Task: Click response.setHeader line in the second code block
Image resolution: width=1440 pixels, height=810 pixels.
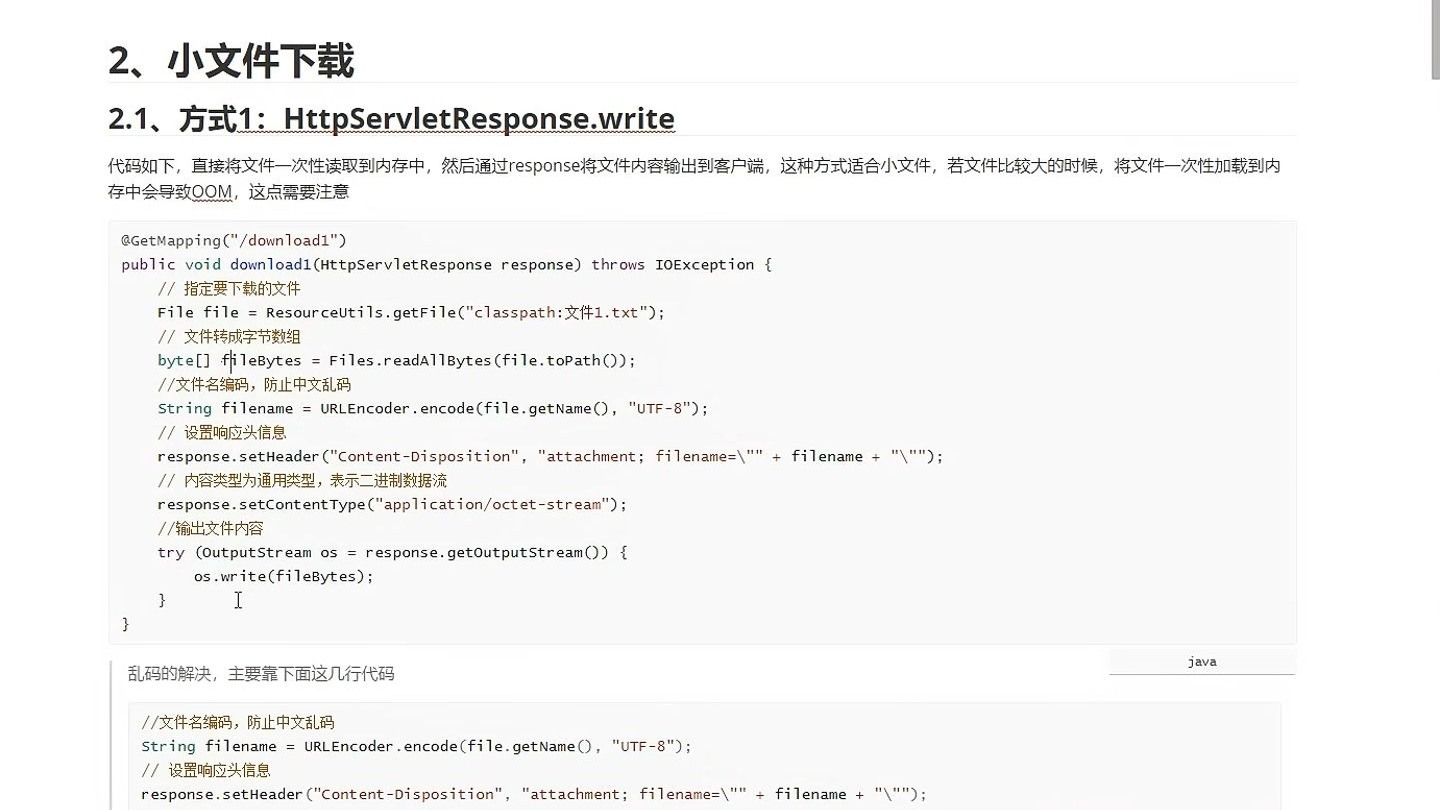Action: (x=534, y=794)
